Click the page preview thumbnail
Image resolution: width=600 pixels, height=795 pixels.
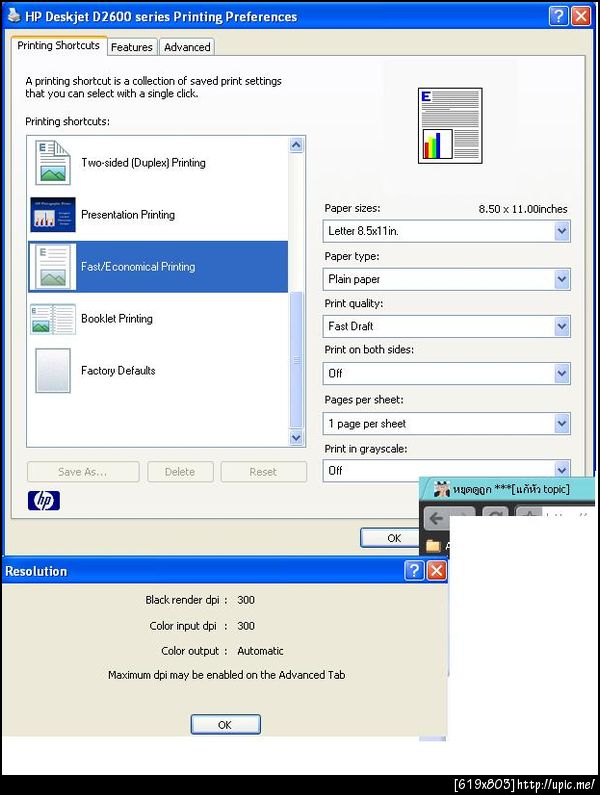click(x=450, y=126)
